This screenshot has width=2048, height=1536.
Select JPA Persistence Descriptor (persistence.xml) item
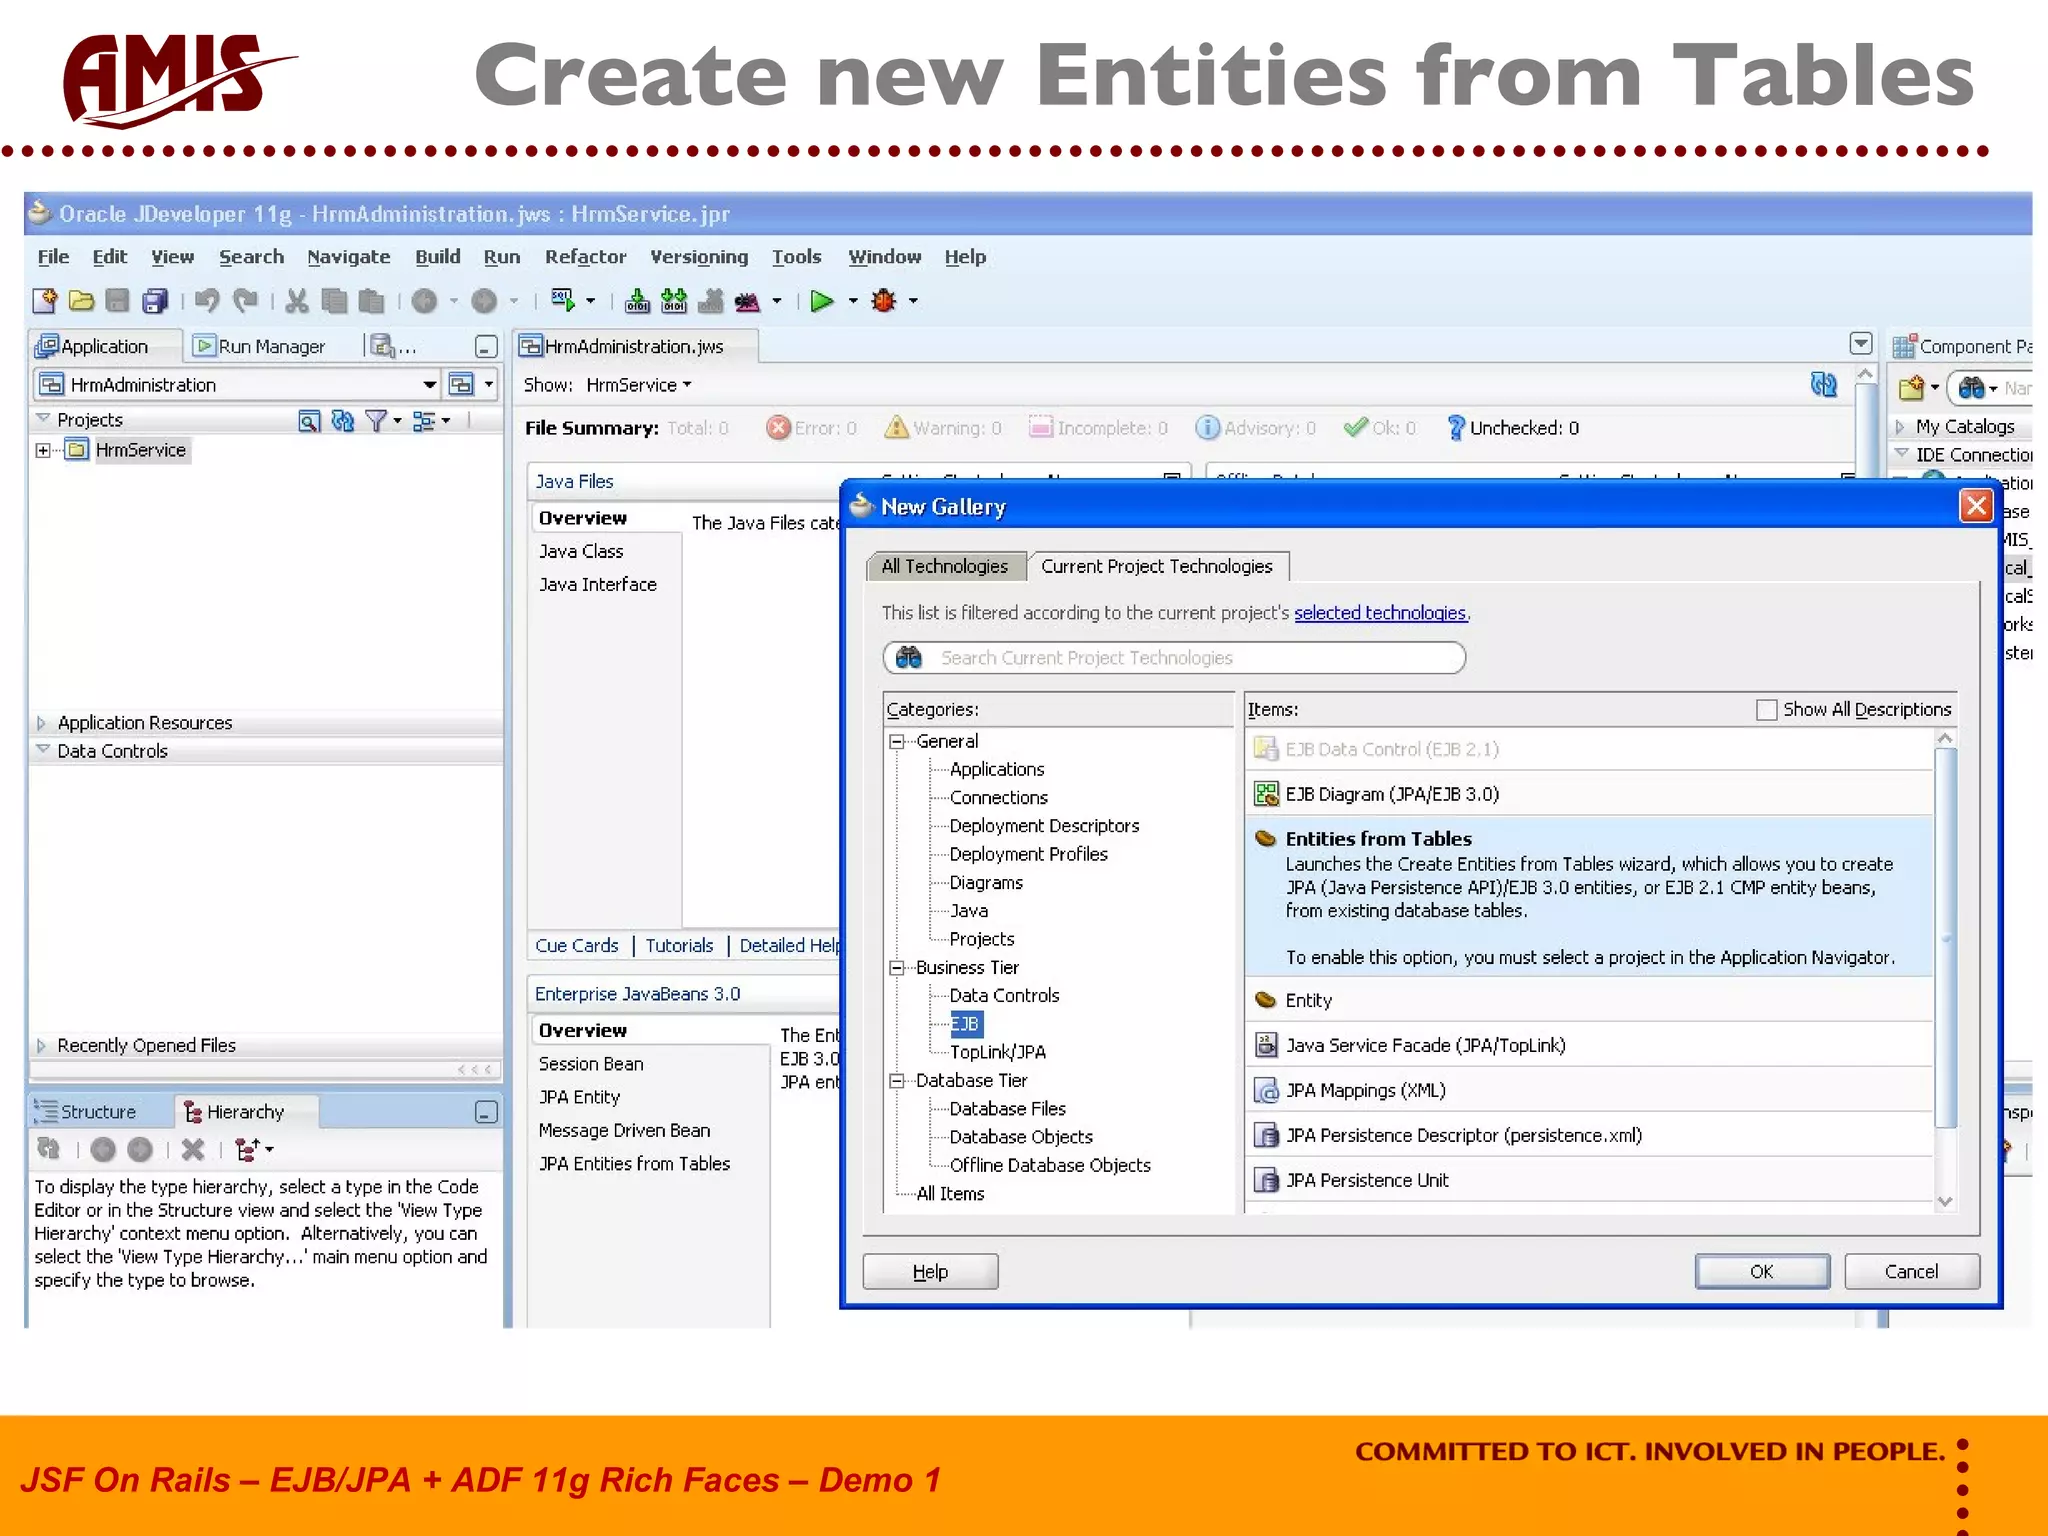pos(1589,1135)
